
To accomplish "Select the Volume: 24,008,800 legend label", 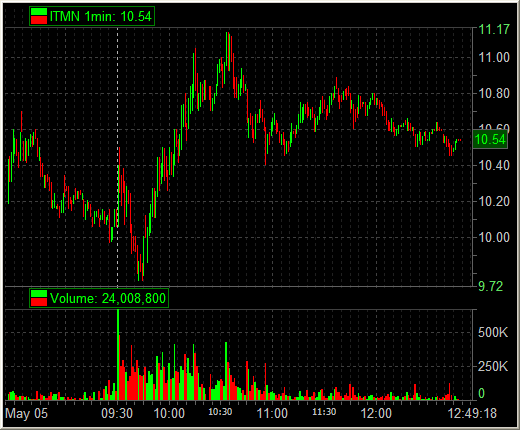I will (108, 298).
